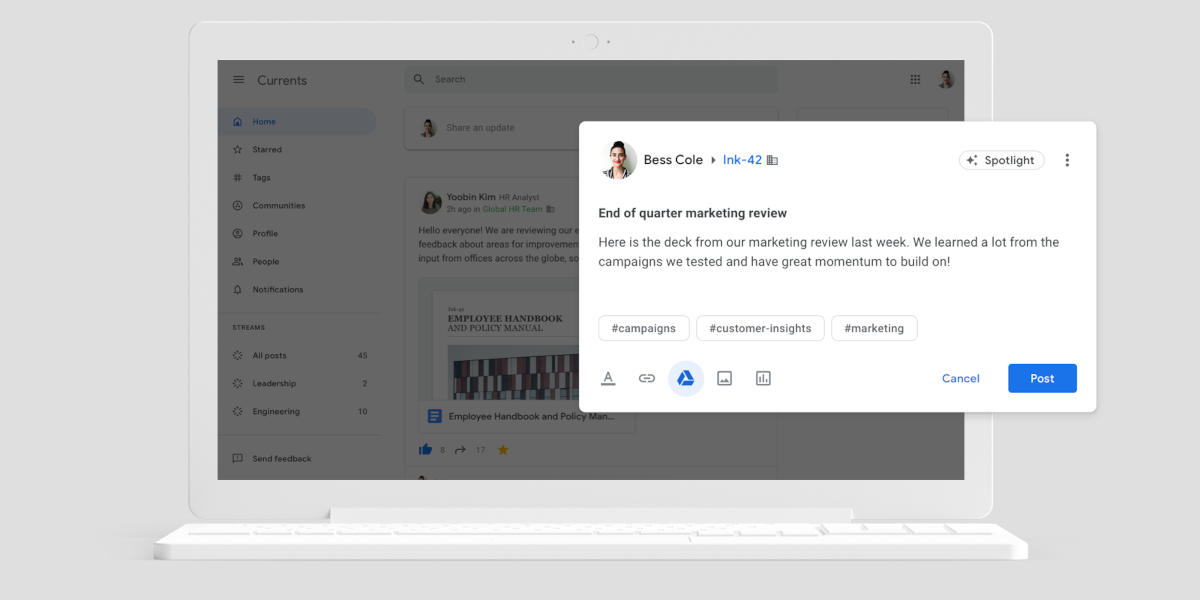Click the Communities icon in sidebar
Viewport: 1200px width, 600px height.
click(x=237, y=206)
